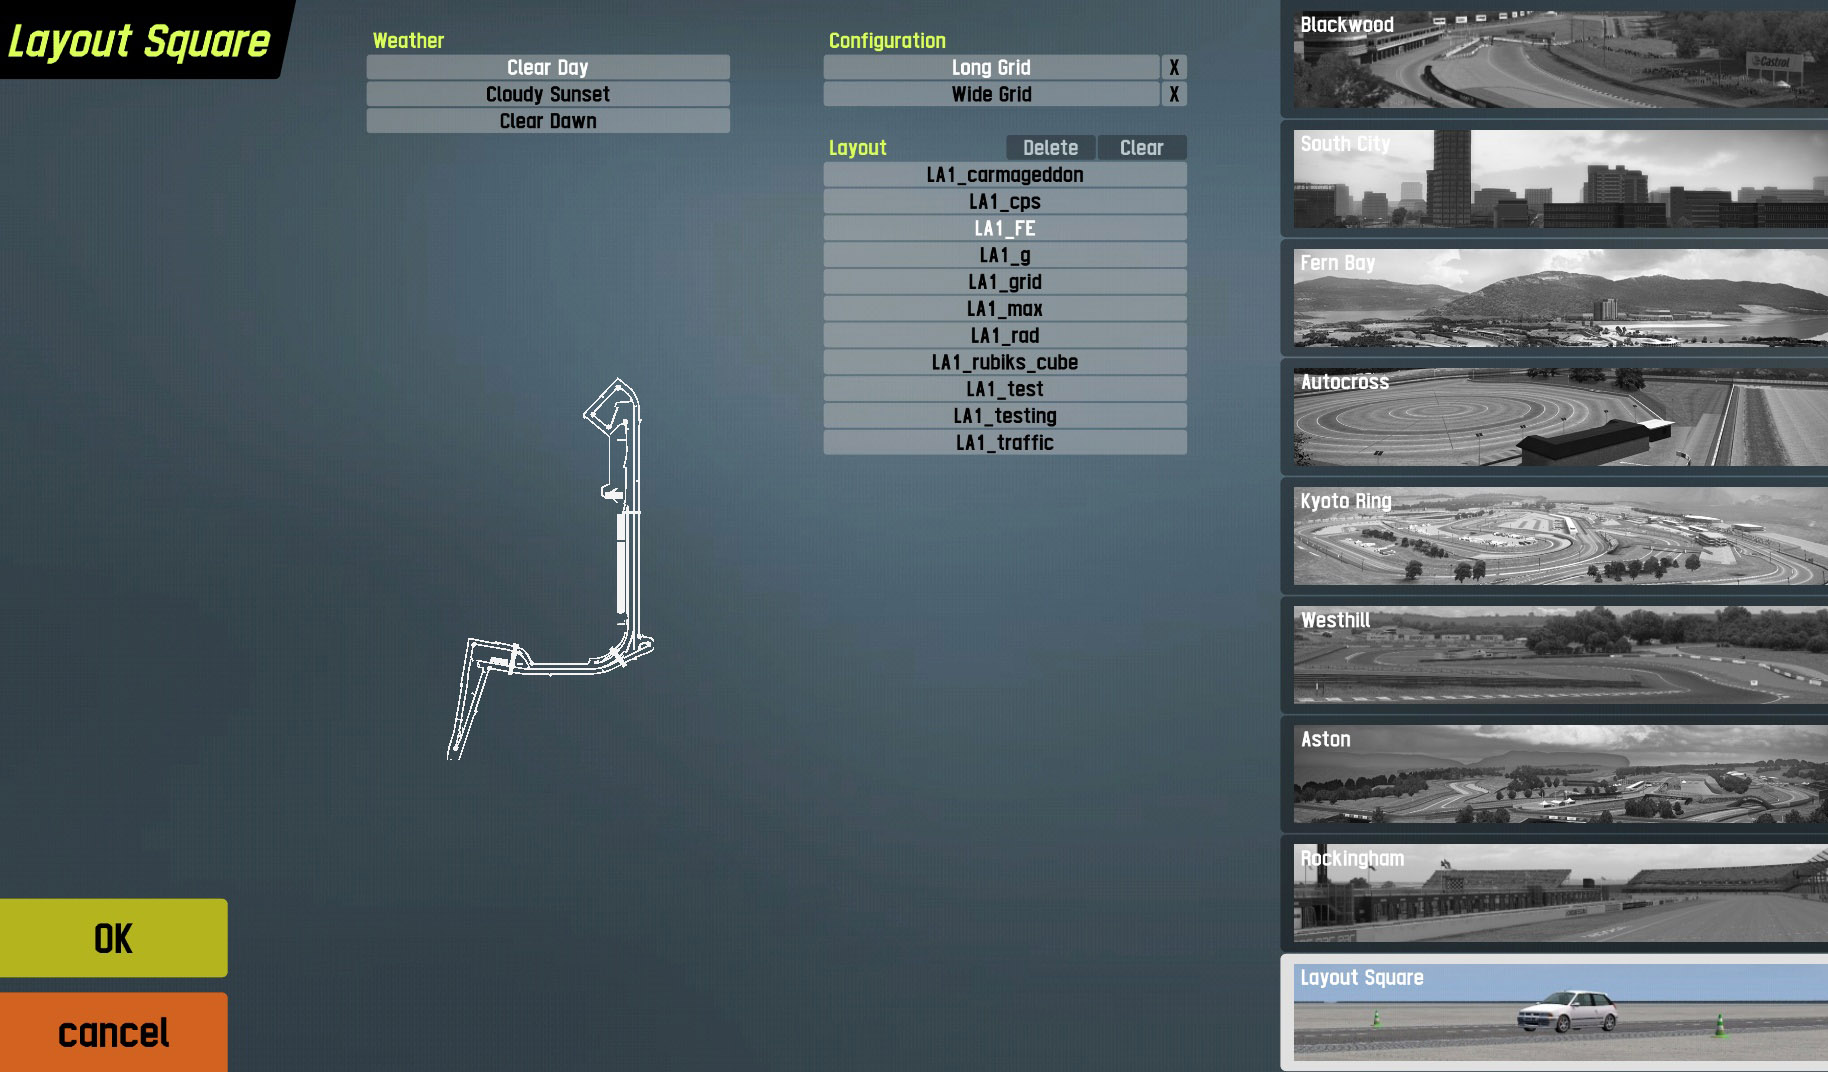Click the white track map outline
This screenshot has width=1828, height=1072.
[x=550, y=569]
